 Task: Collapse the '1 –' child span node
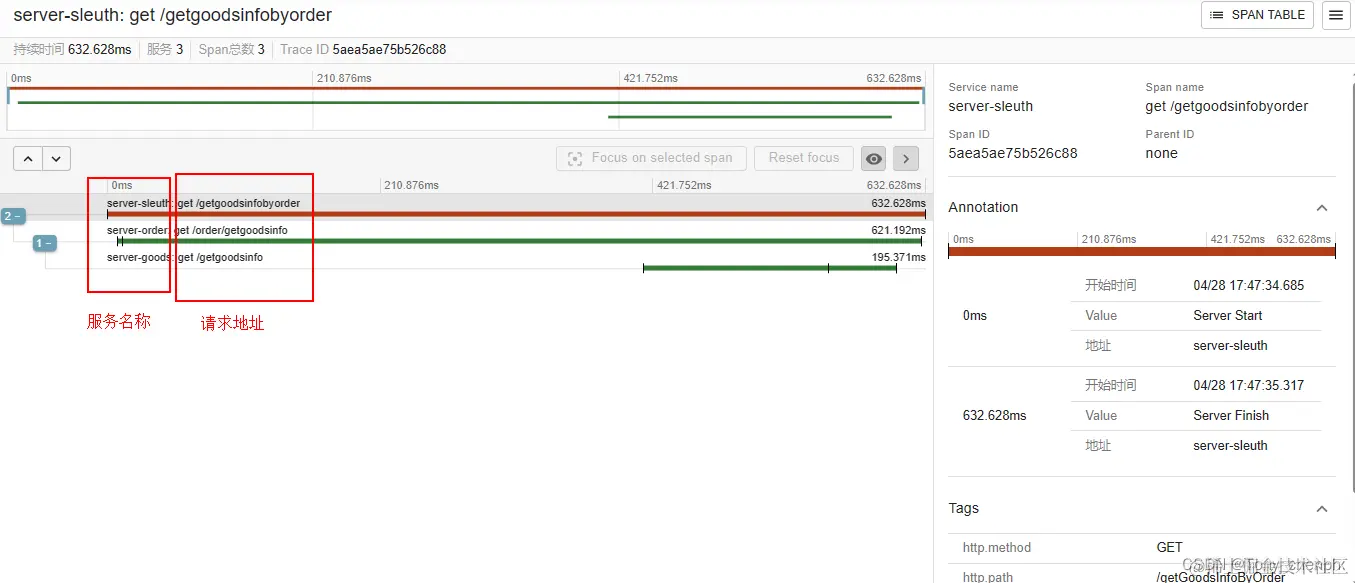point(45,243)
